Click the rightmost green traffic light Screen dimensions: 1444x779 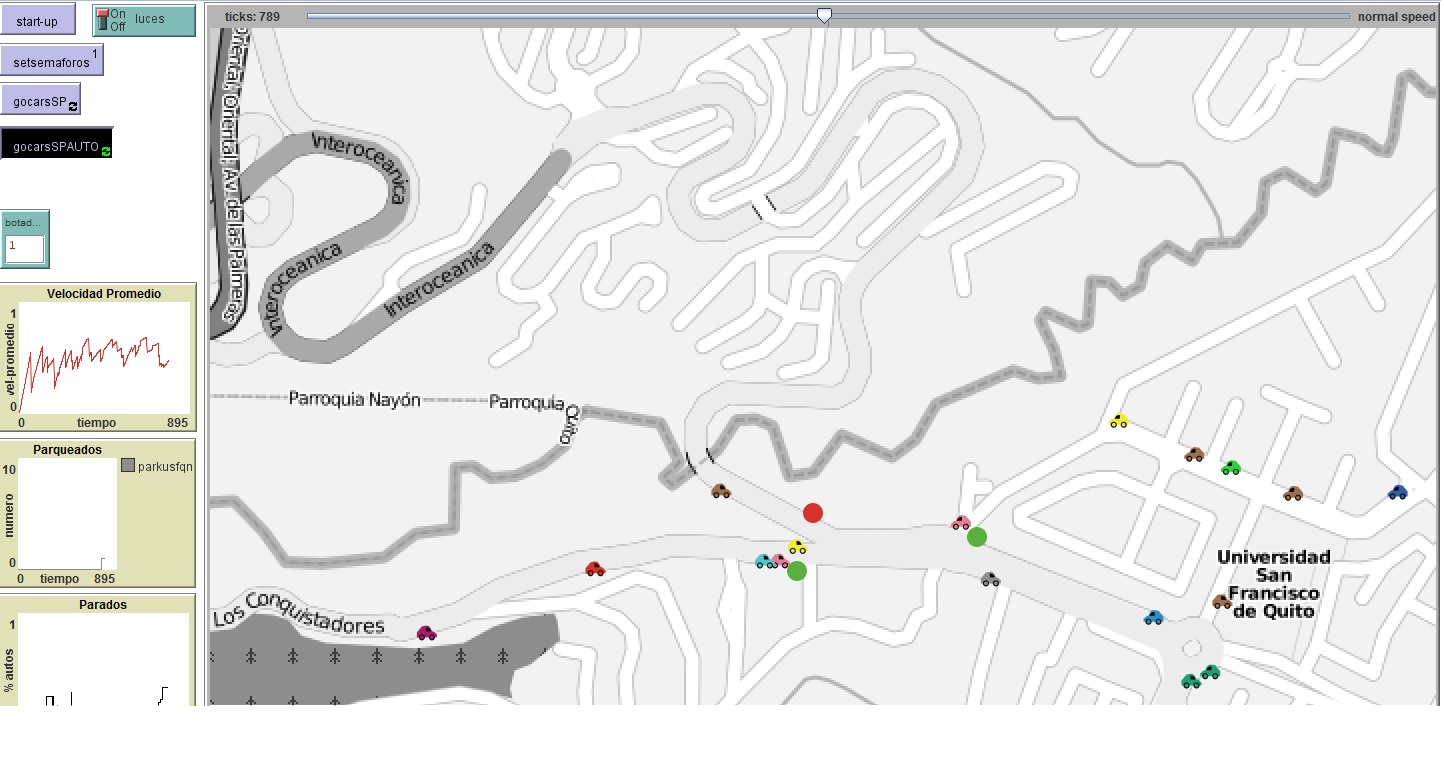tap(977, 537)
